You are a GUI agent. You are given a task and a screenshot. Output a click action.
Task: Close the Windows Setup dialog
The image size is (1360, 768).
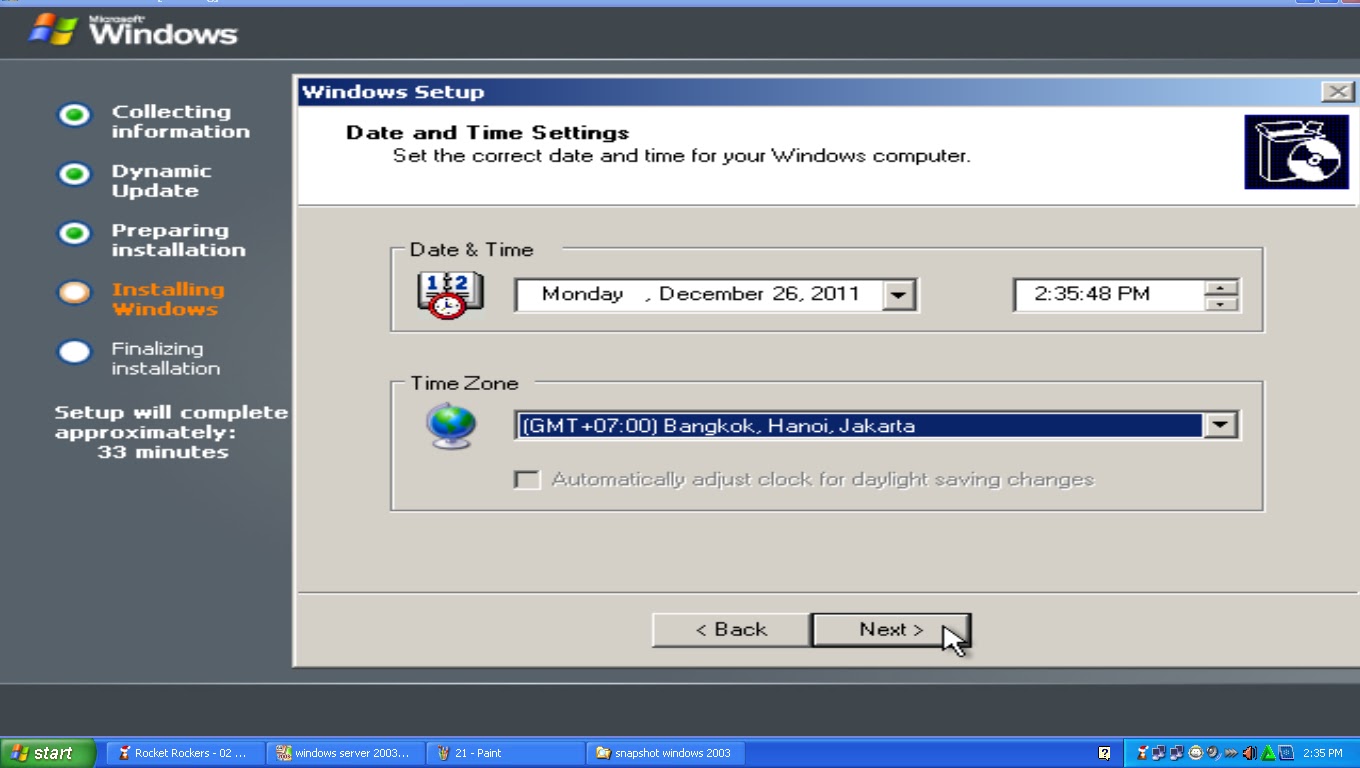pos(1337,92)
